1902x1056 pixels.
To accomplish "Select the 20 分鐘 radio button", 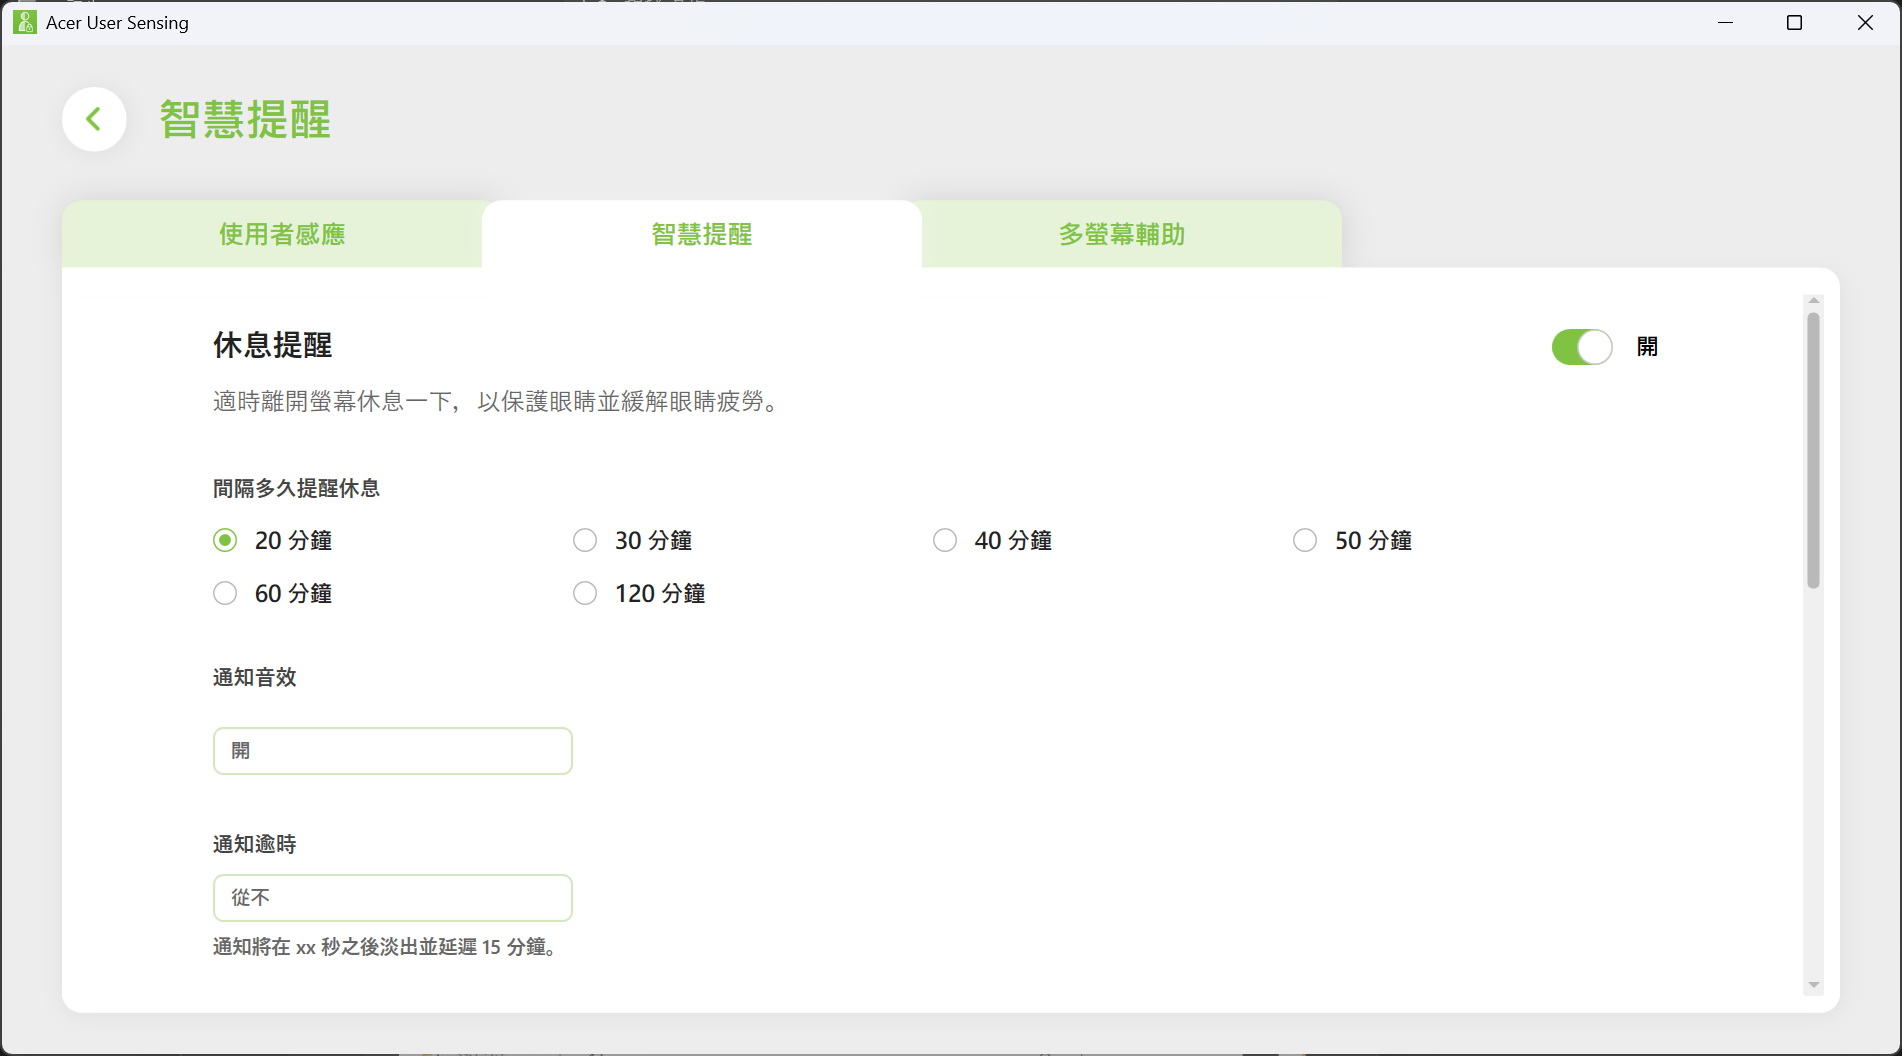I will pyautogui.click(x=225, y=540).
